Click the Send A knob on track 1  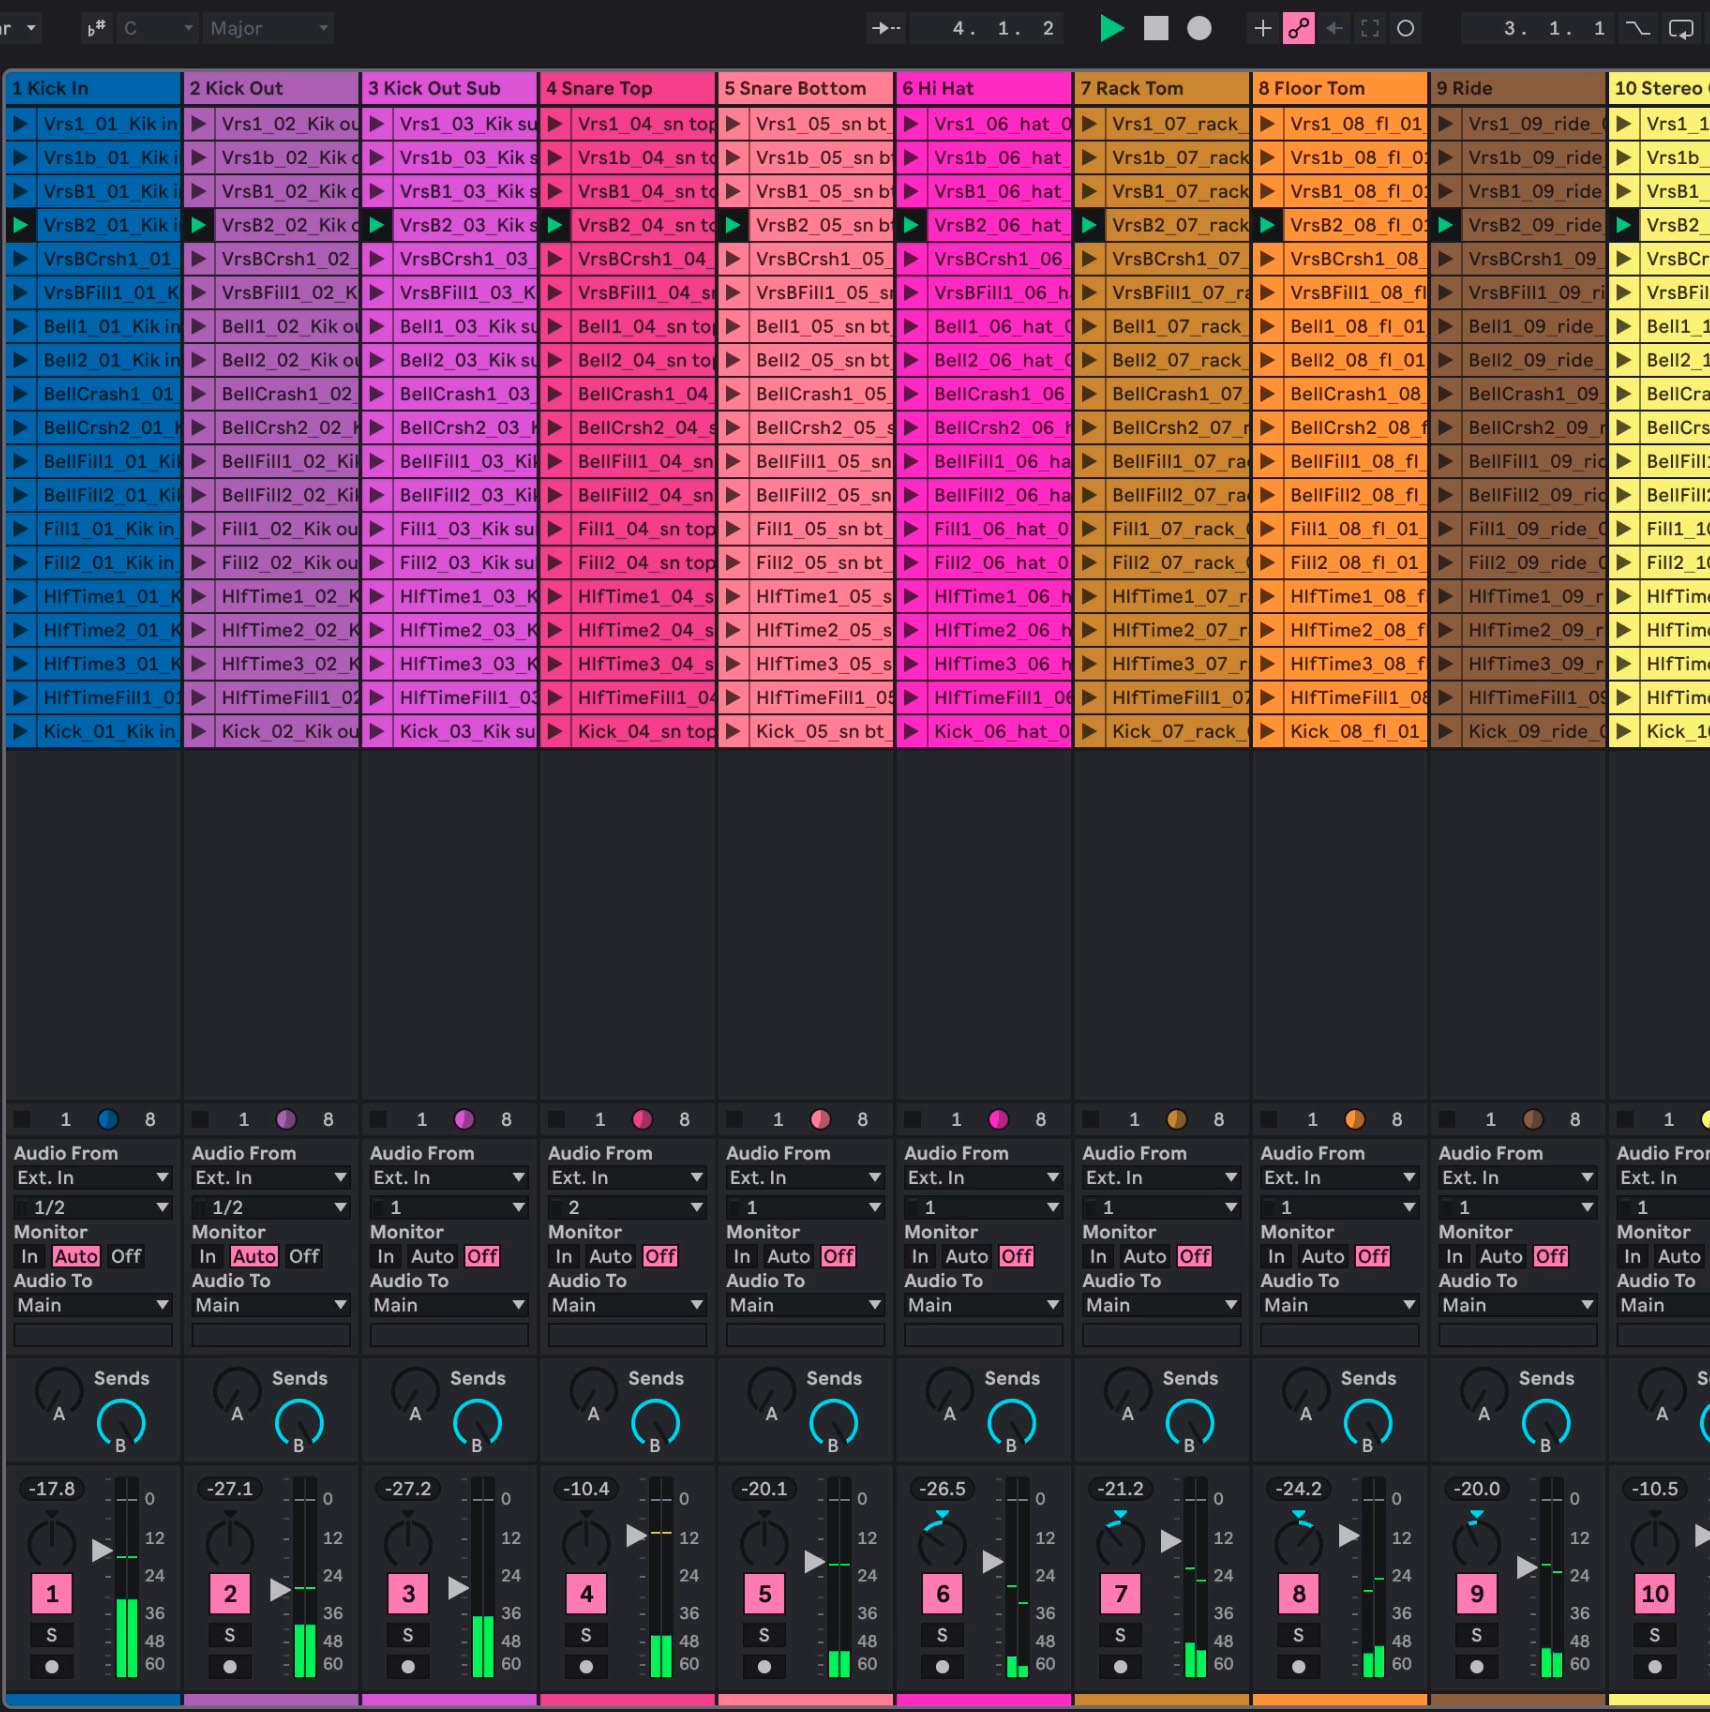pos(59,1392)
